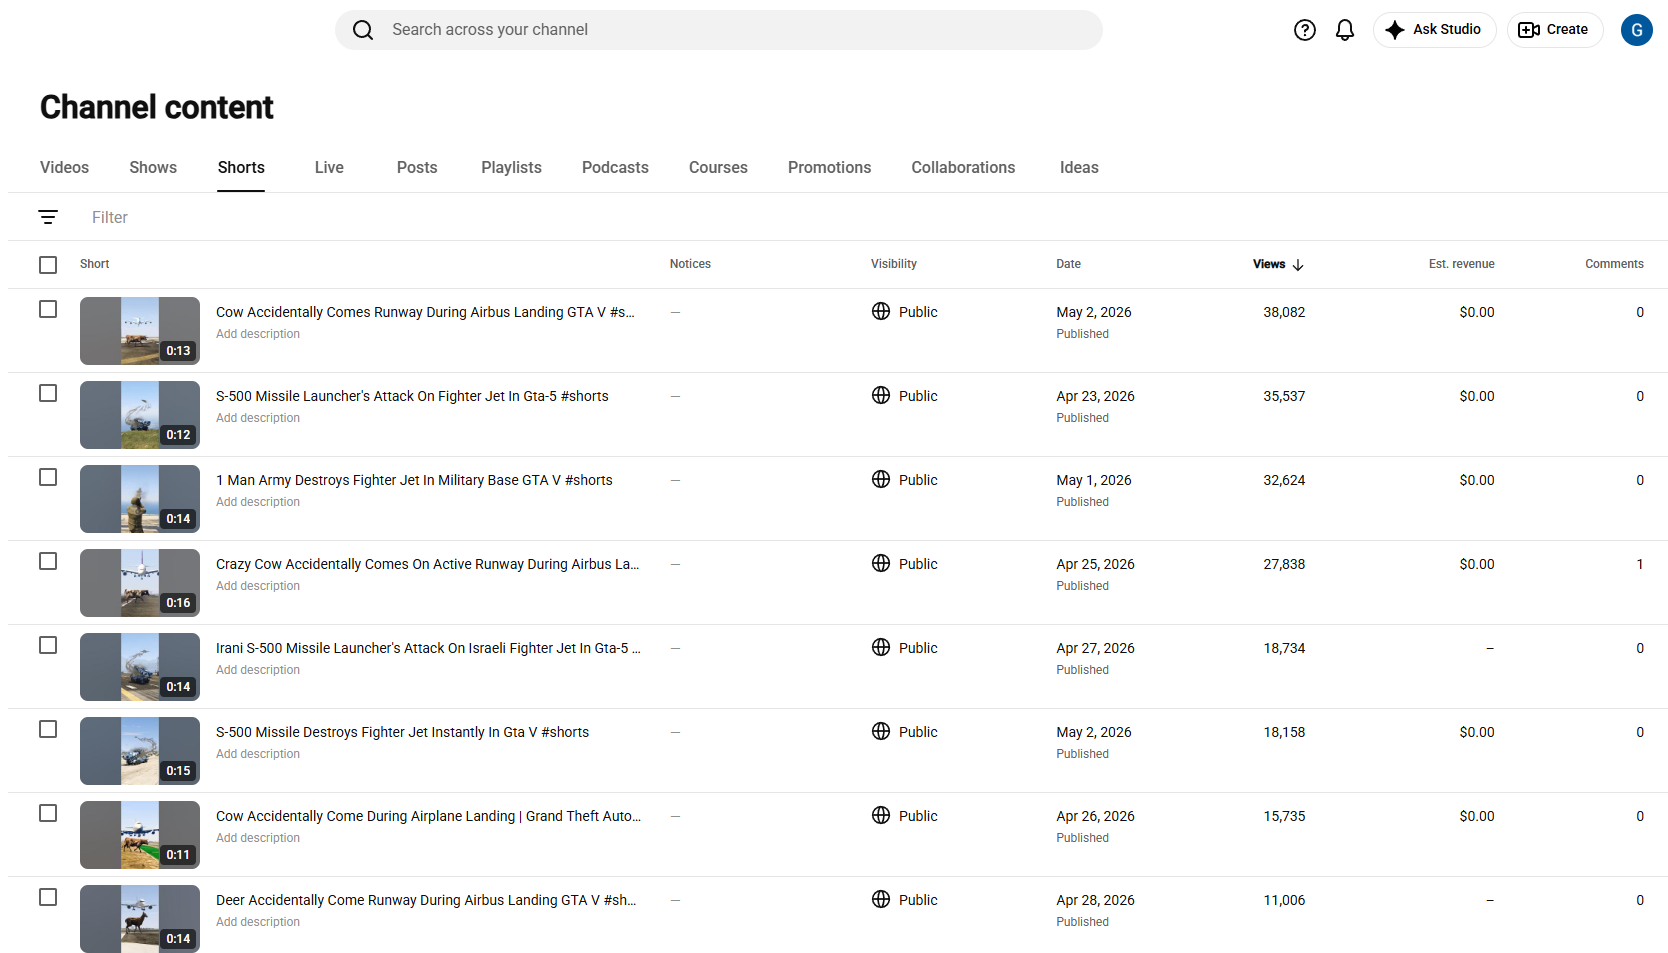
Task: Click the filter lines icon
Action: (48, 217)
